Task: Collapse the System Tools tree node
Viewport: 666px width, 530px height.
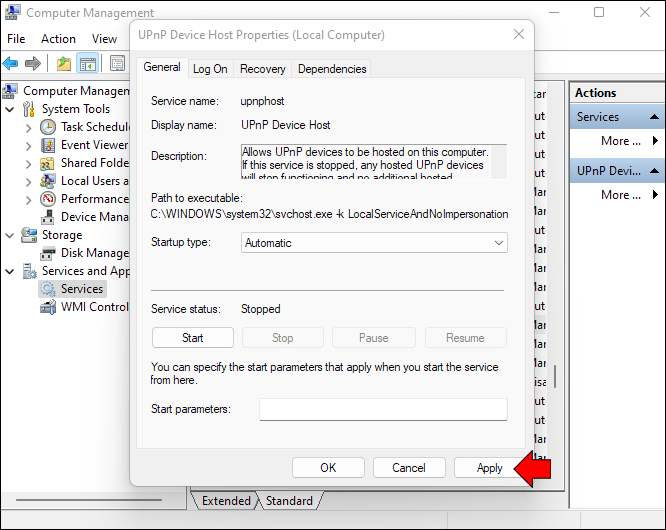Action: pos(10,110)
